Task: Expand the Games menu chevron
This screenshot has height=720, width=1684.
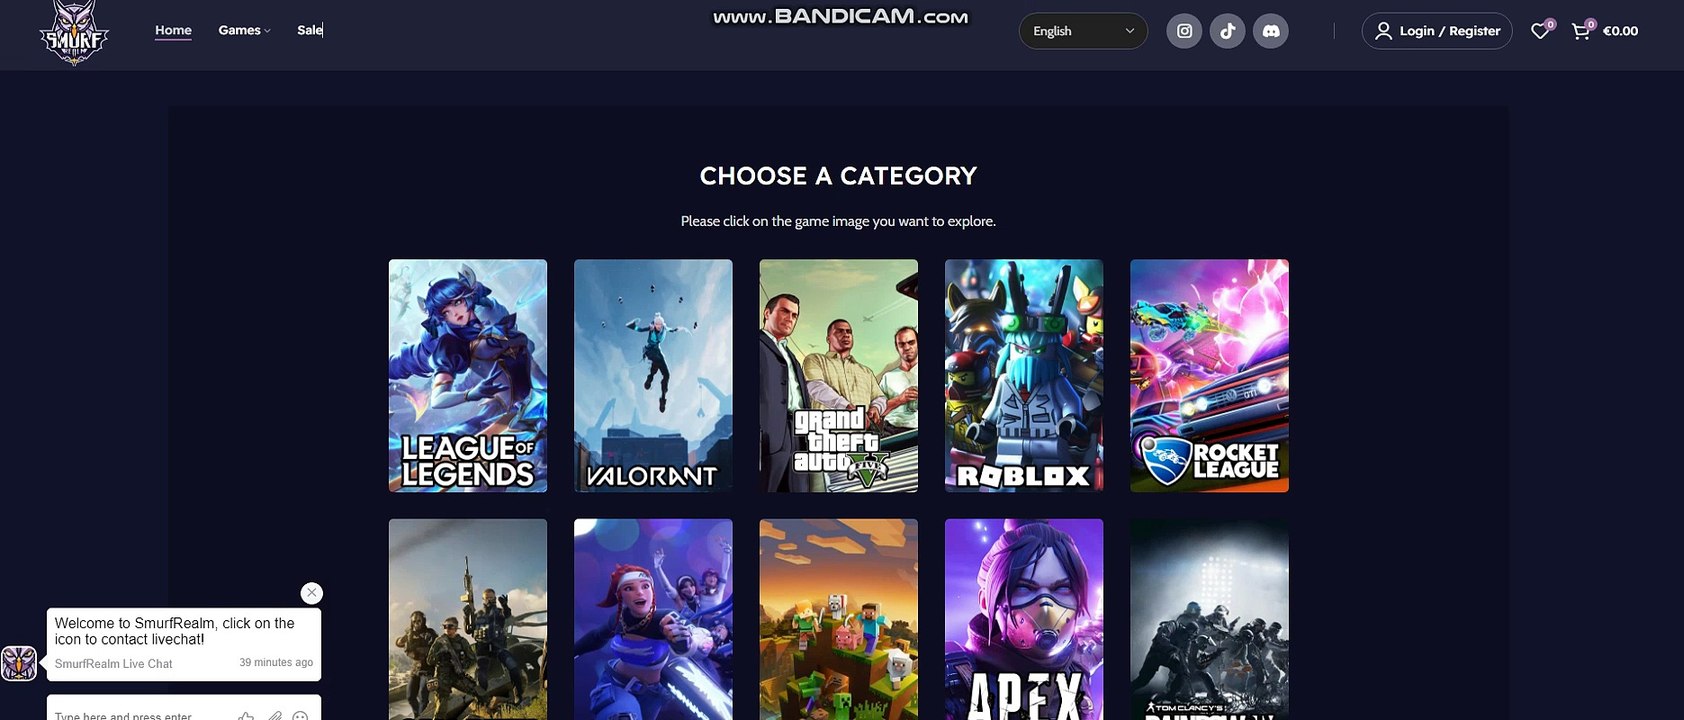Action: click(267, 31)
